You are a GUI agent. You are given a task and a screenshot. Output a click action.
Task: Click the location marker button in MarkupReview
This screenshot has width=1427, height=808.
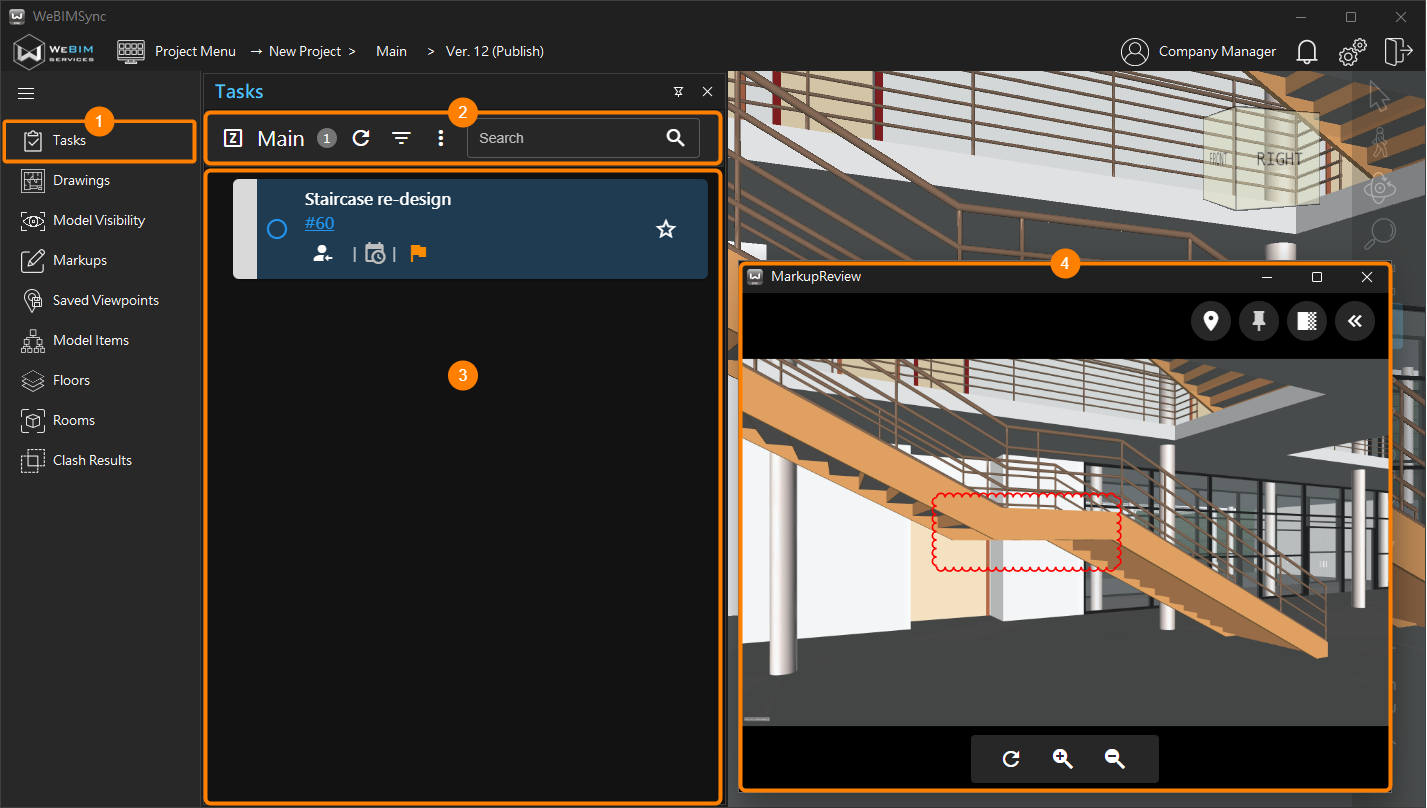(x=1211, y=321)
